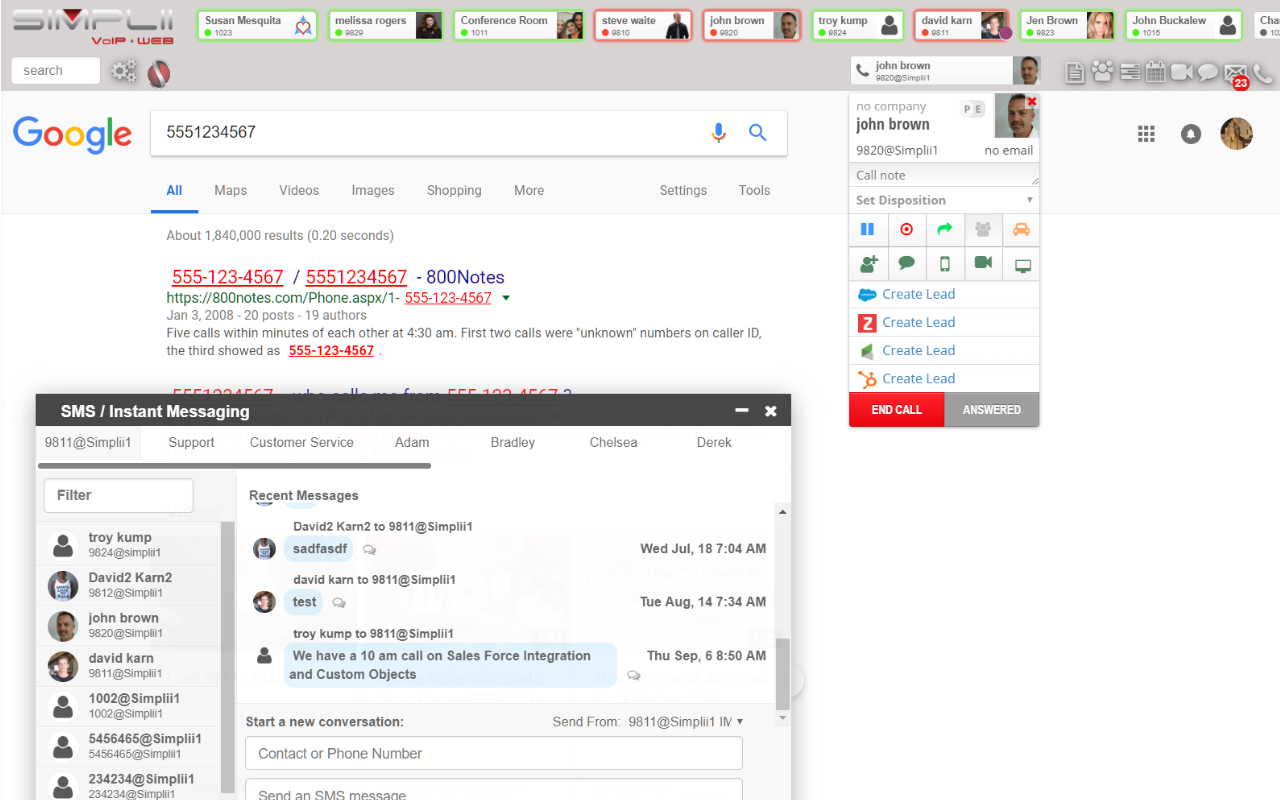
Task: Click the Google apps grid icon
Action: pos(1147,134)
